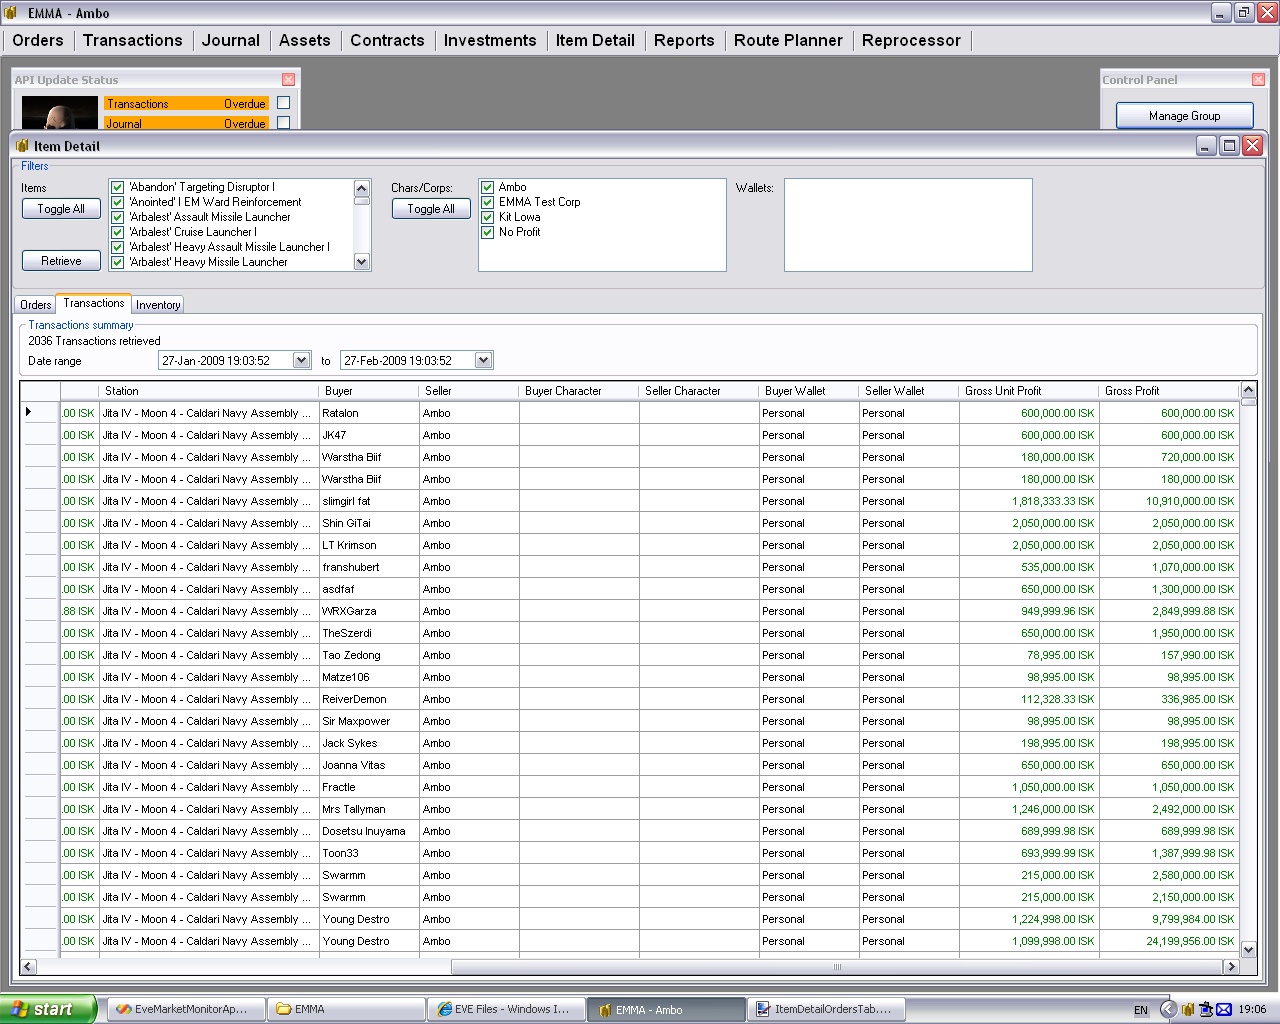The width and height of the screenshot is (1280, 1024).
Task: Open the end date dropdown
Action: pos(483,361)
